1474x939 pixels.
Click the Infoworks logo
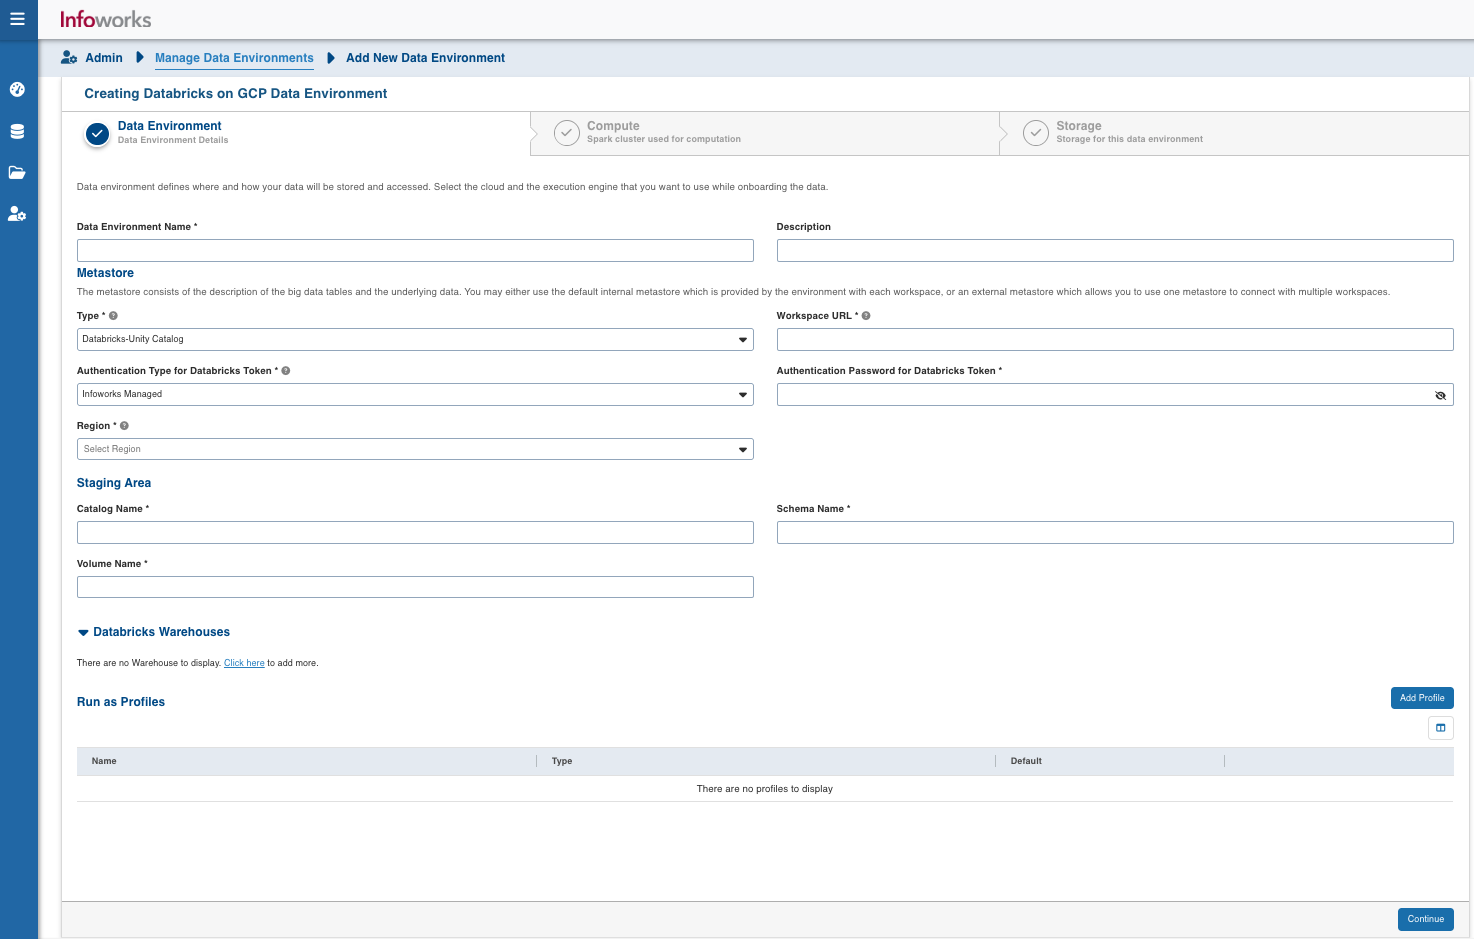105,19
